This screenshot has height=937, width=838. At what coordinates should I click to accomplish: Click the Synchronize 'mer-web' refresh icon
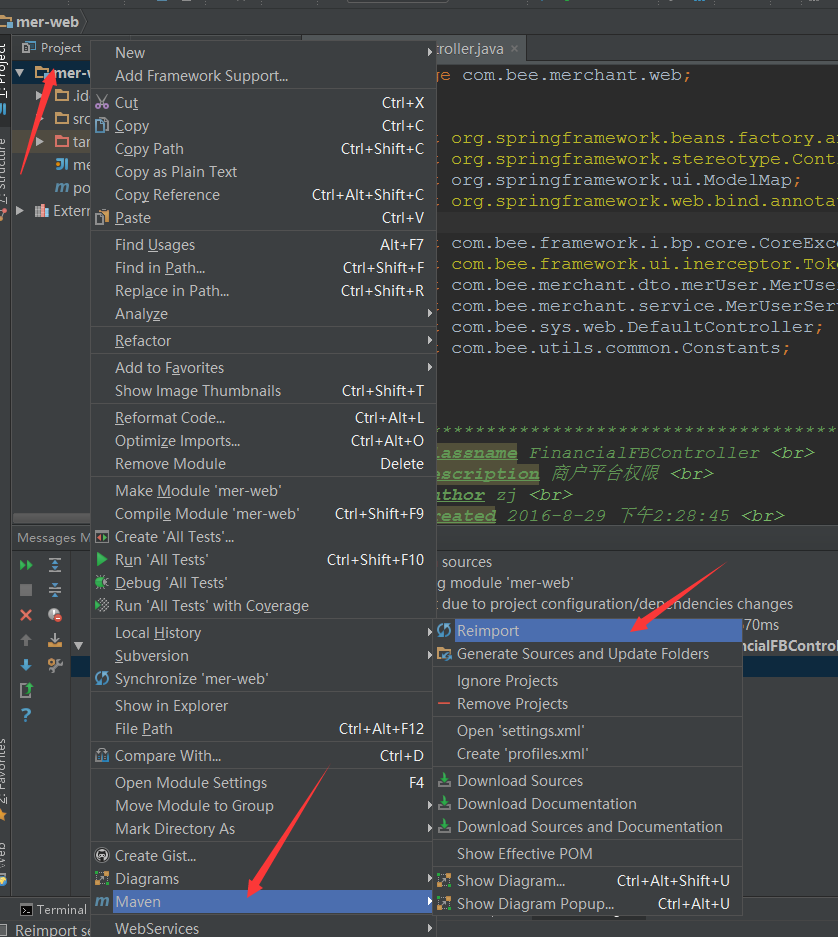tap(102, 678)
